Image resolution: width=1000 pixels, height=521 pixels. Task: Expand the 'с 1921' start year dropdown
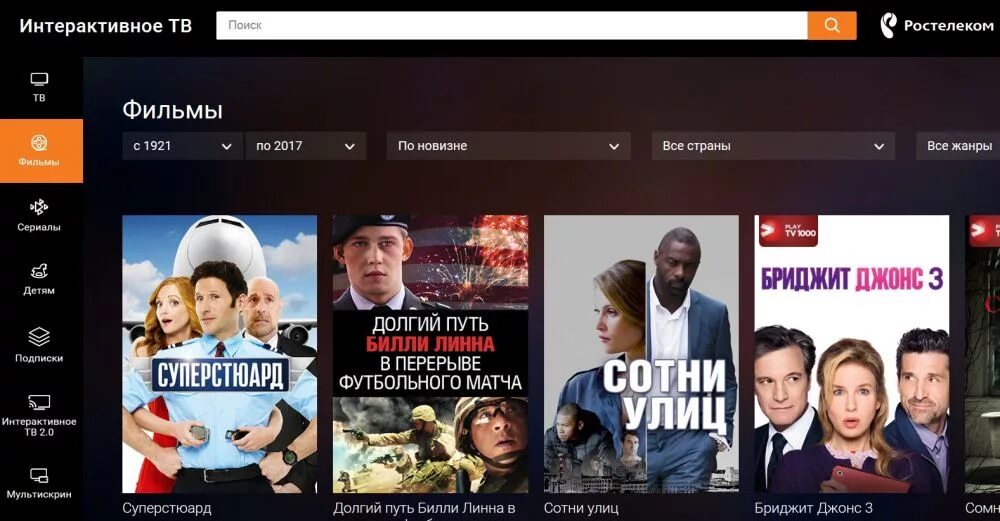click(x=182, y=146)
